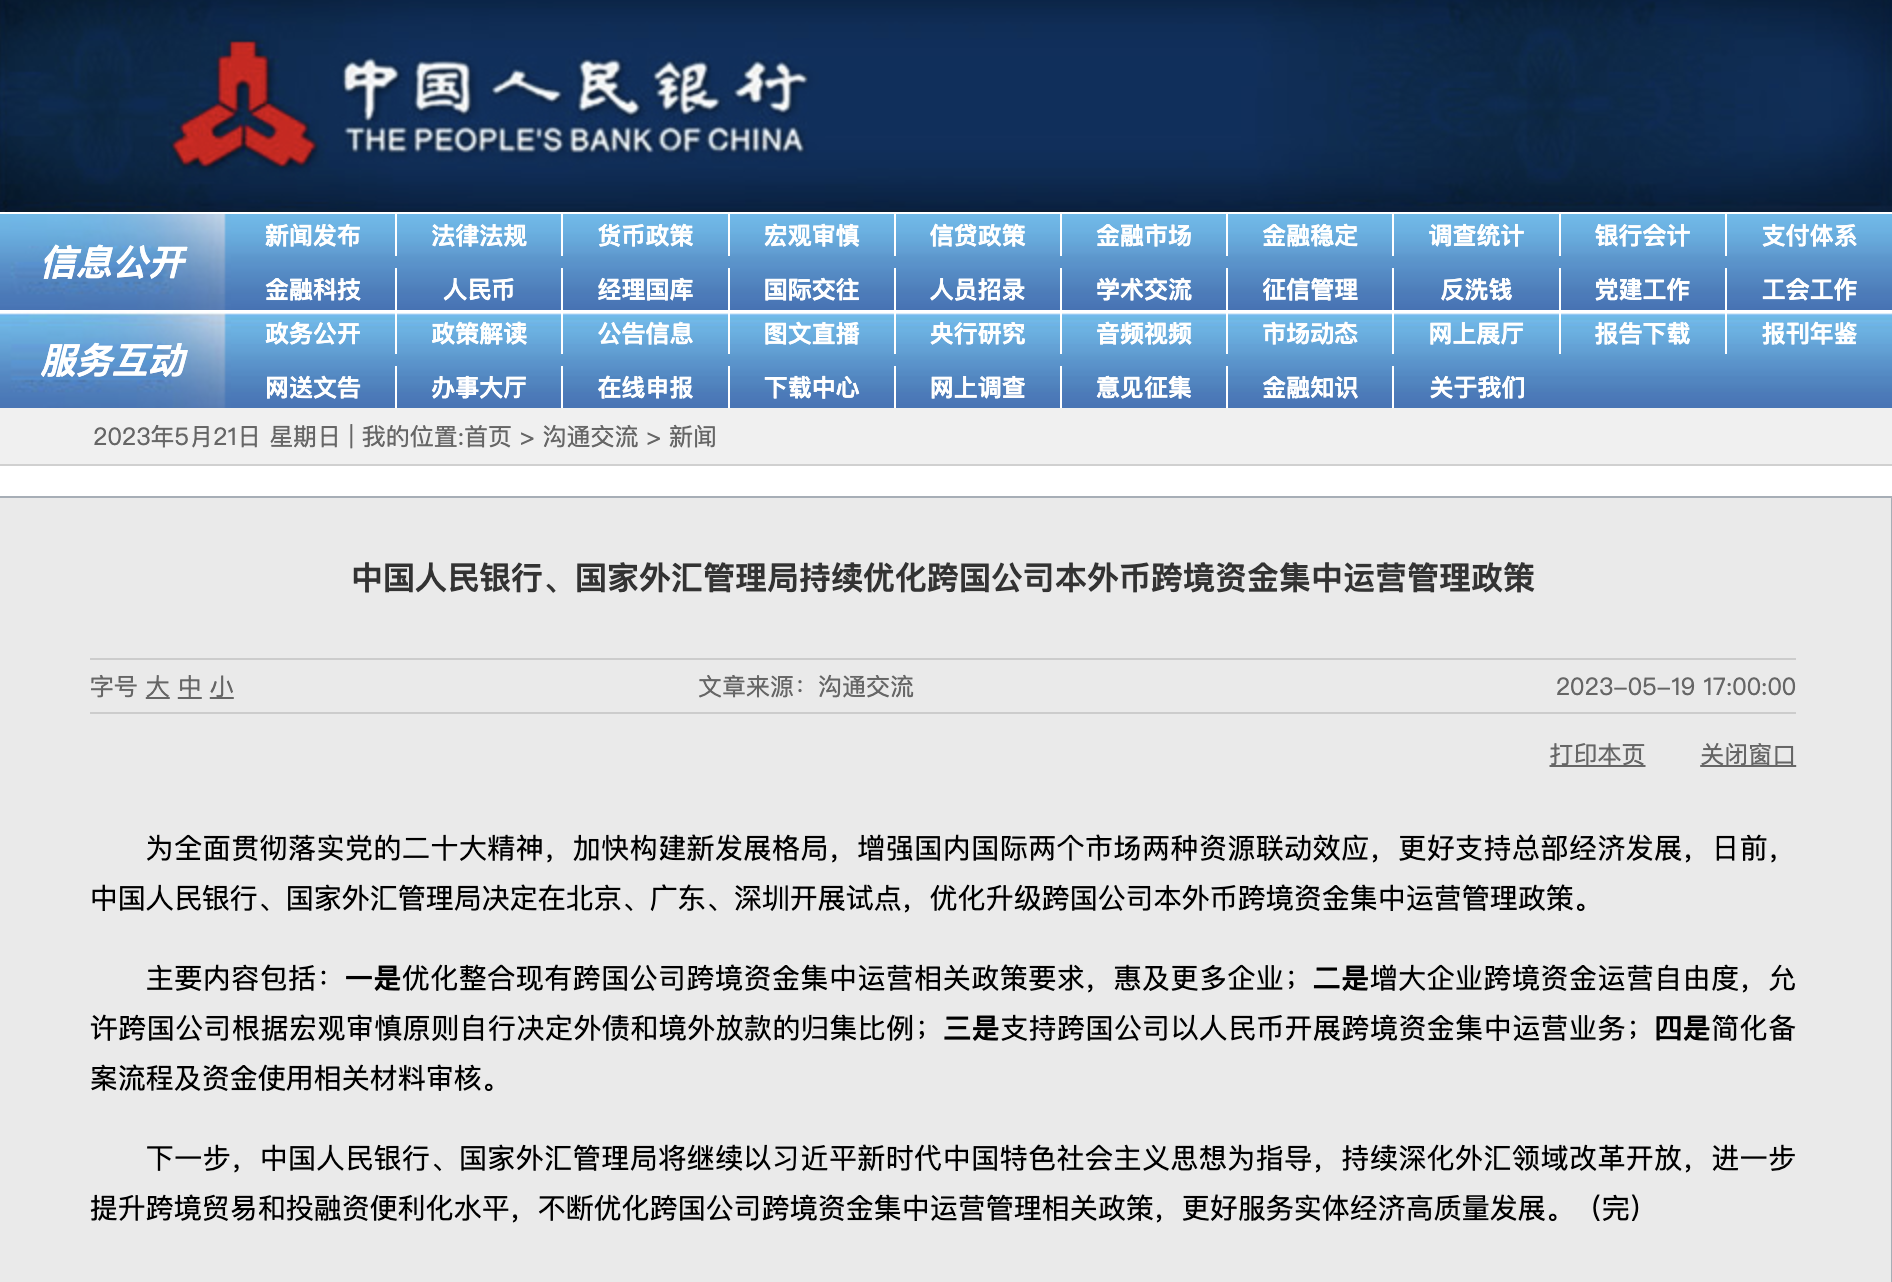The width and height of the screenshot is (1892, 1282).
Task: Open 政策解读 under 服务互动
Action: pyautogui.click(x=478, y=334)
